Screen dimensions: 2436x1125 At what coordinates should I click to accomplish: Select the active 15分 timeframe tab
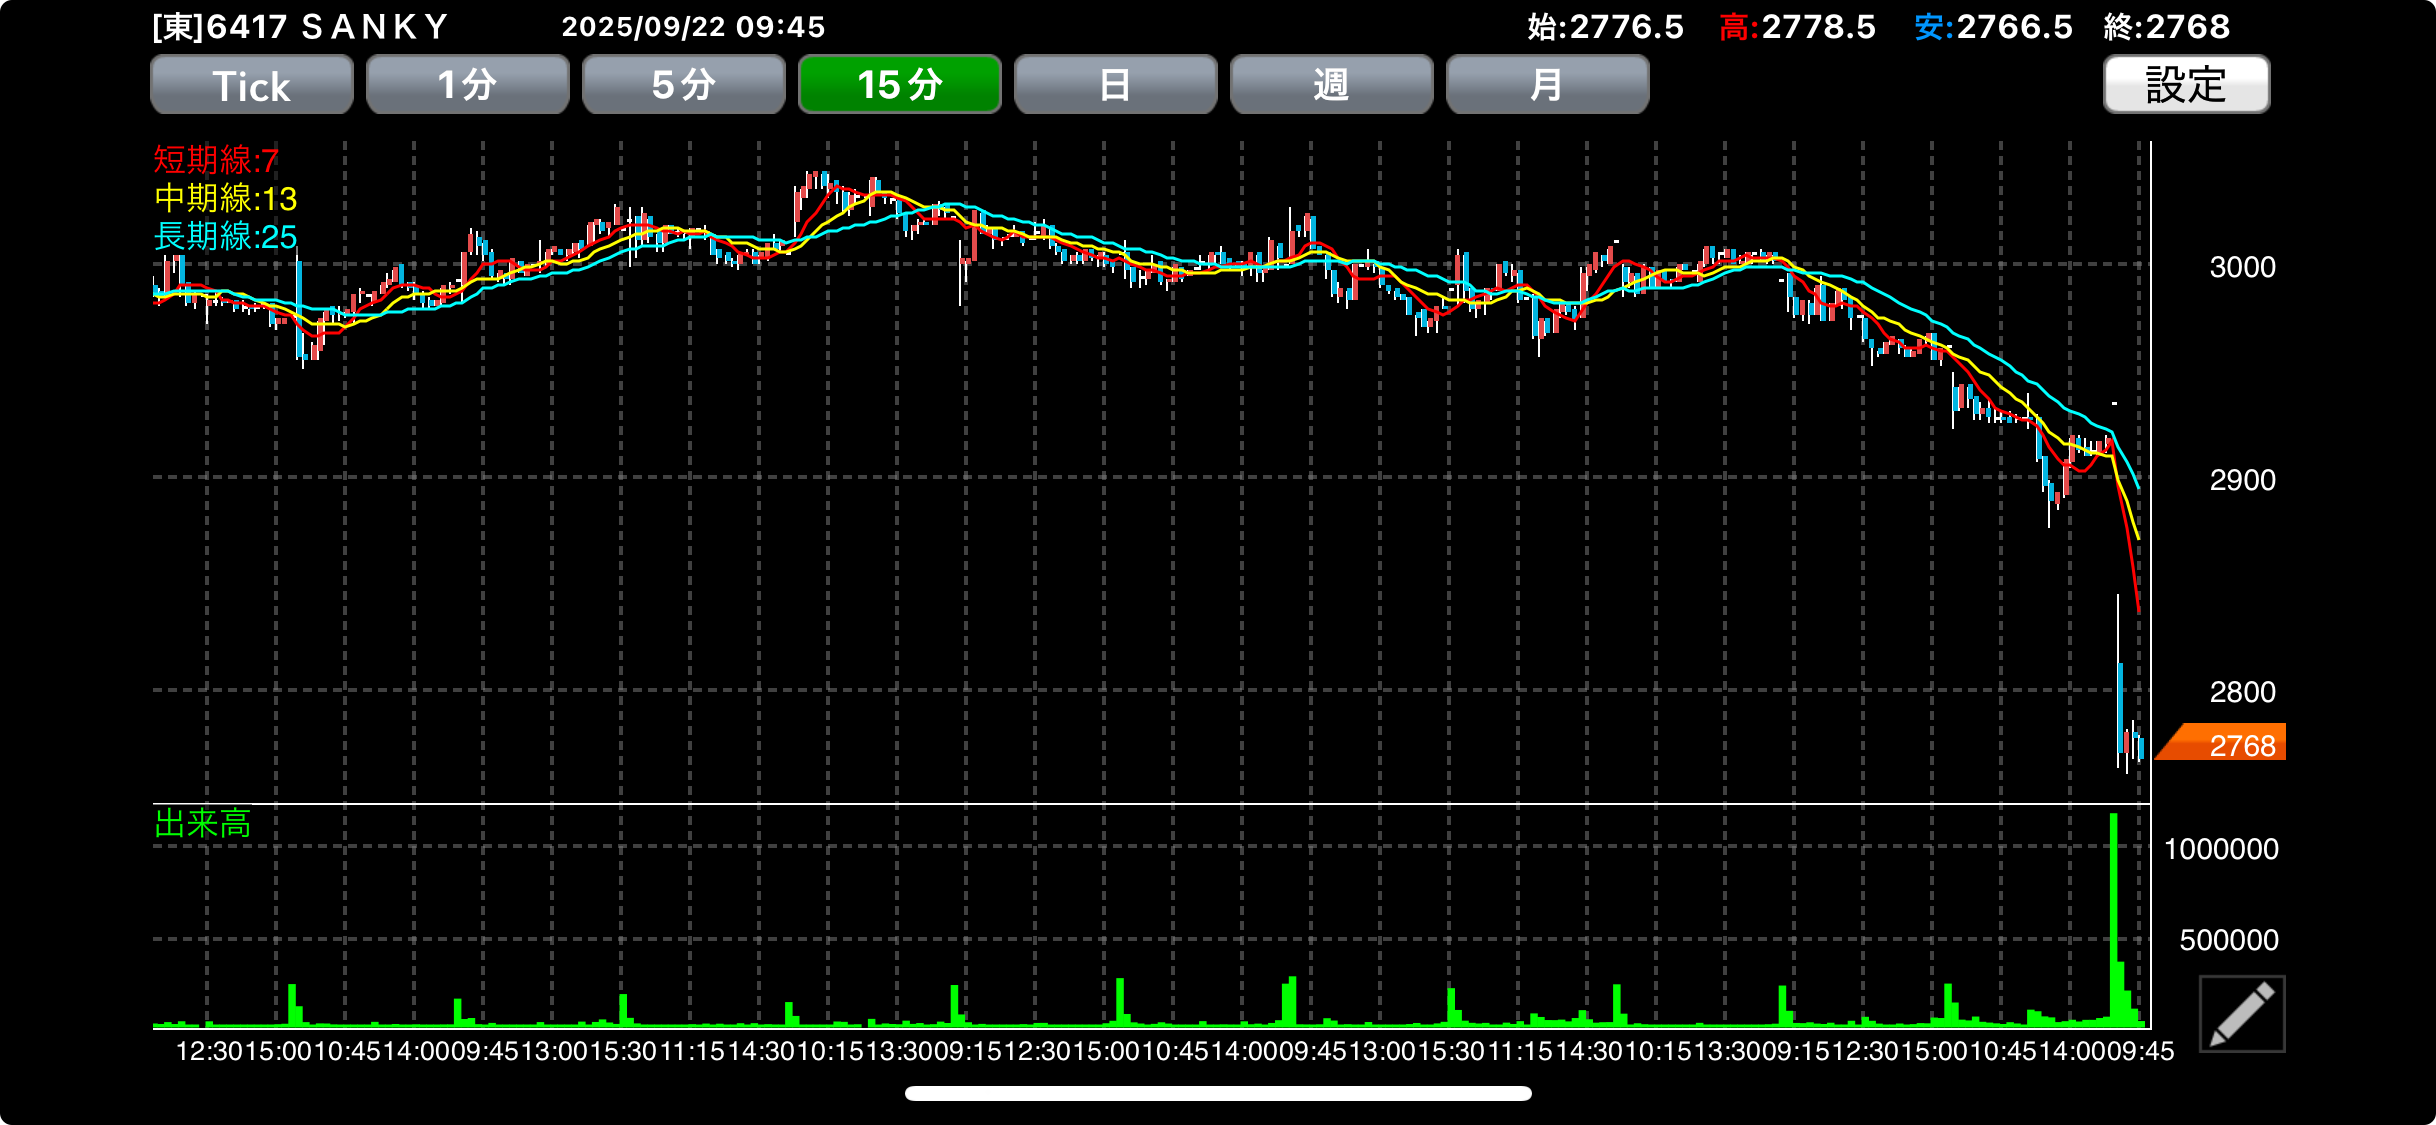point(900,85)
